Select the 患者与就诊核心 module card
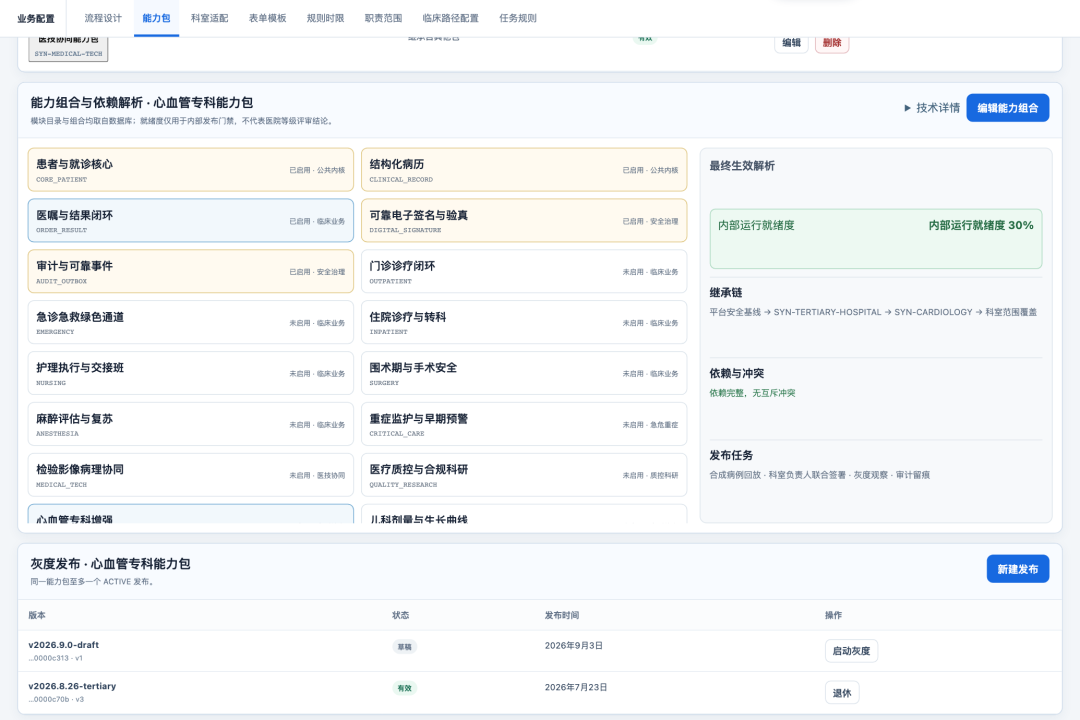The width and height of the screenshot is (1080, 720). (191, 169)
